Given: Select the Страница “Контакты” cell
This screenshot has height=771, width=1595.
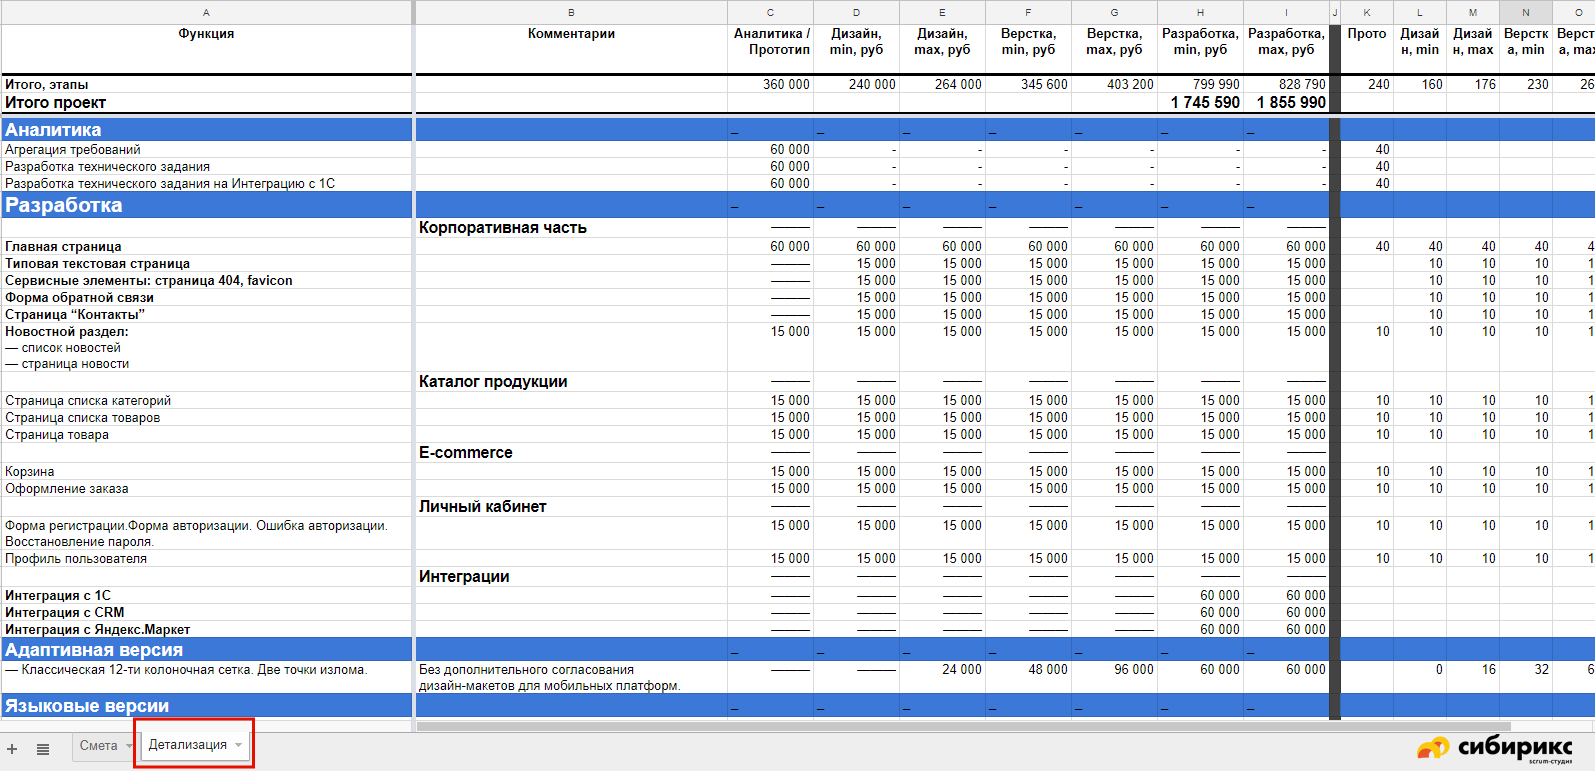Looking at the screenshot, I should 206,314.
